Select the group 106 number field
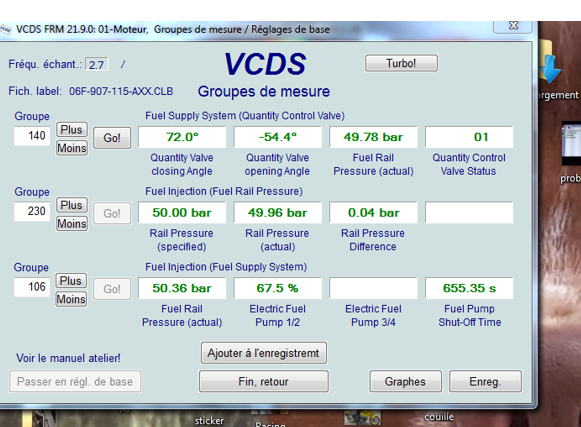The height and width of the screenshot is (427, 581). pyautogui.click(x=32, y=287)
